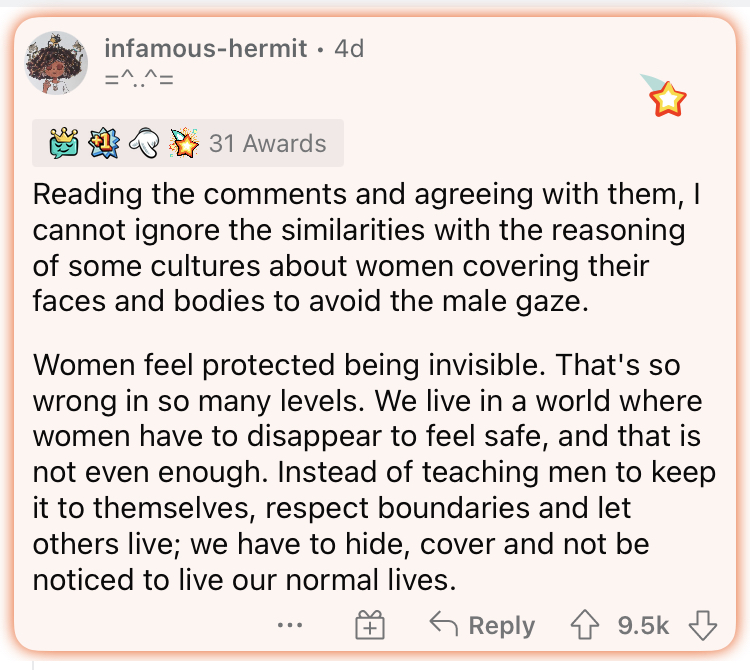This screenshot has height=670, width=750.
Task: Click the 9.5k vote score
Action: [x=643, y=625]
